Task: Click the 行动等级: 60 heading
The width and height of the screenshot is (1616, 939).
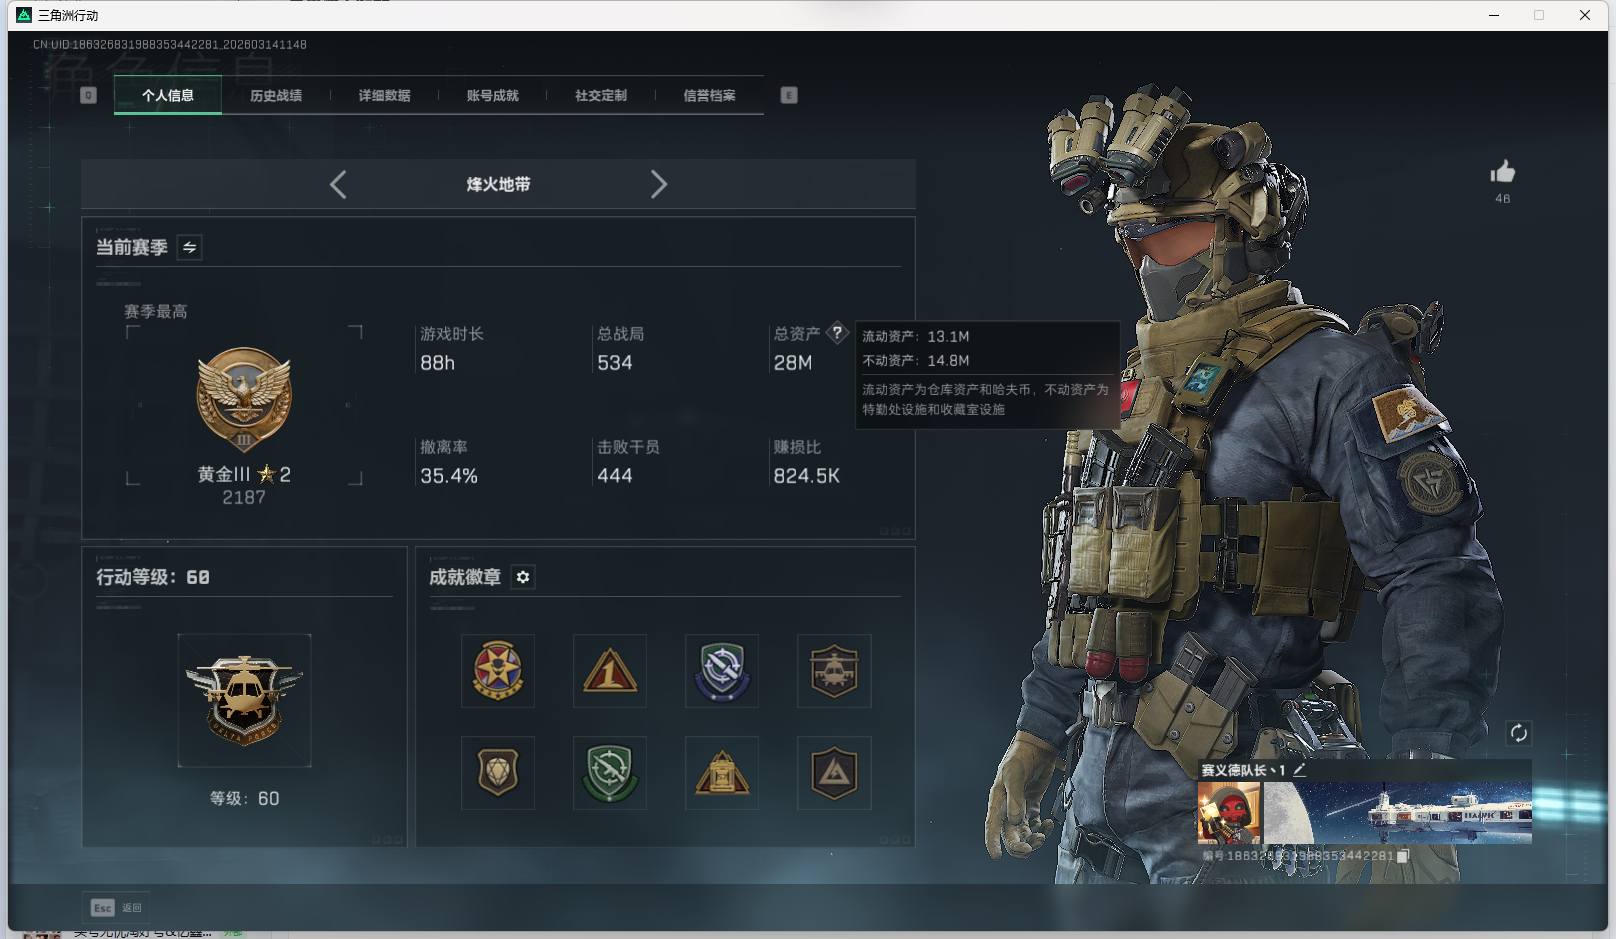Action: pos(153,577)
